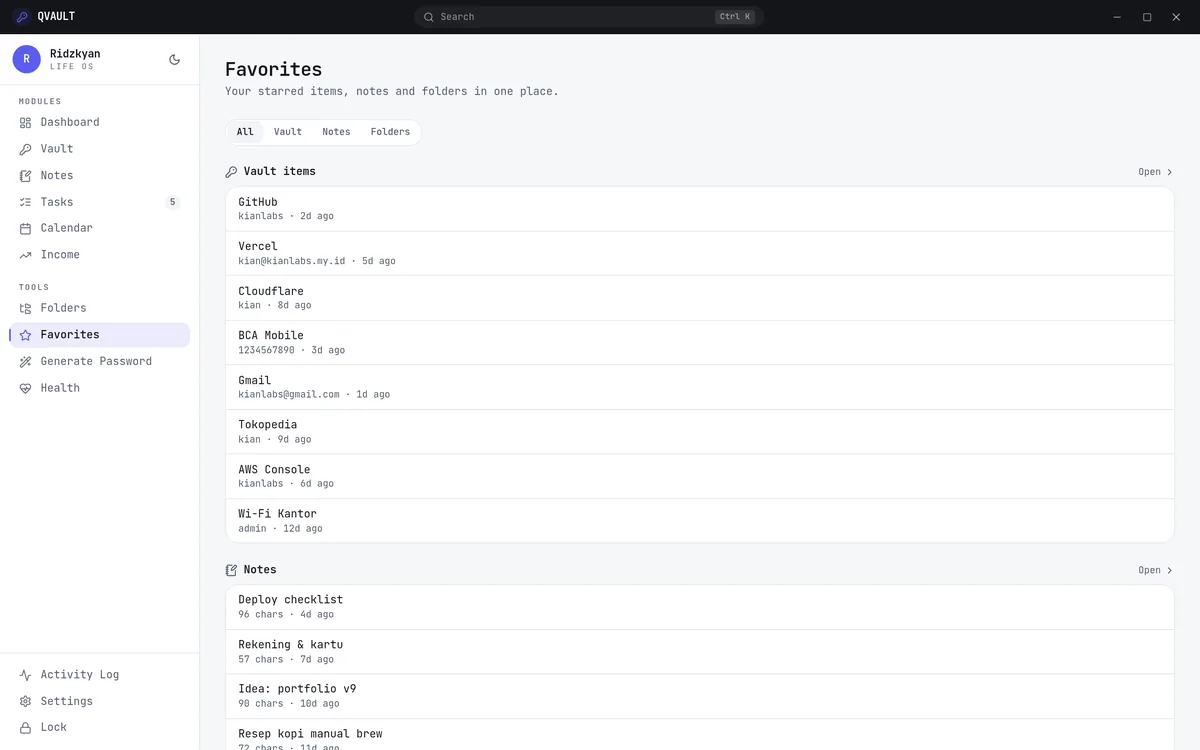The height and width of the screenshot is (750, 1200).
Task: Open Generate Password tool
Action: click(x=99, y=361)
